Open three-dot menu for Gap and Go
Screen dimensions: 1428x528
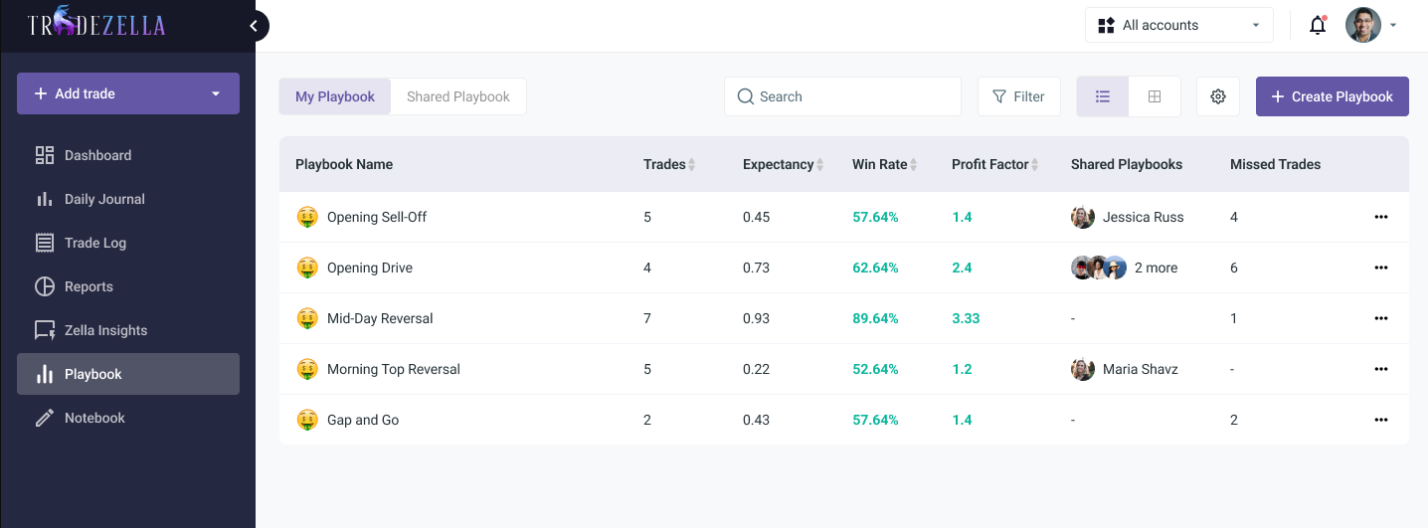(1381, 420)
